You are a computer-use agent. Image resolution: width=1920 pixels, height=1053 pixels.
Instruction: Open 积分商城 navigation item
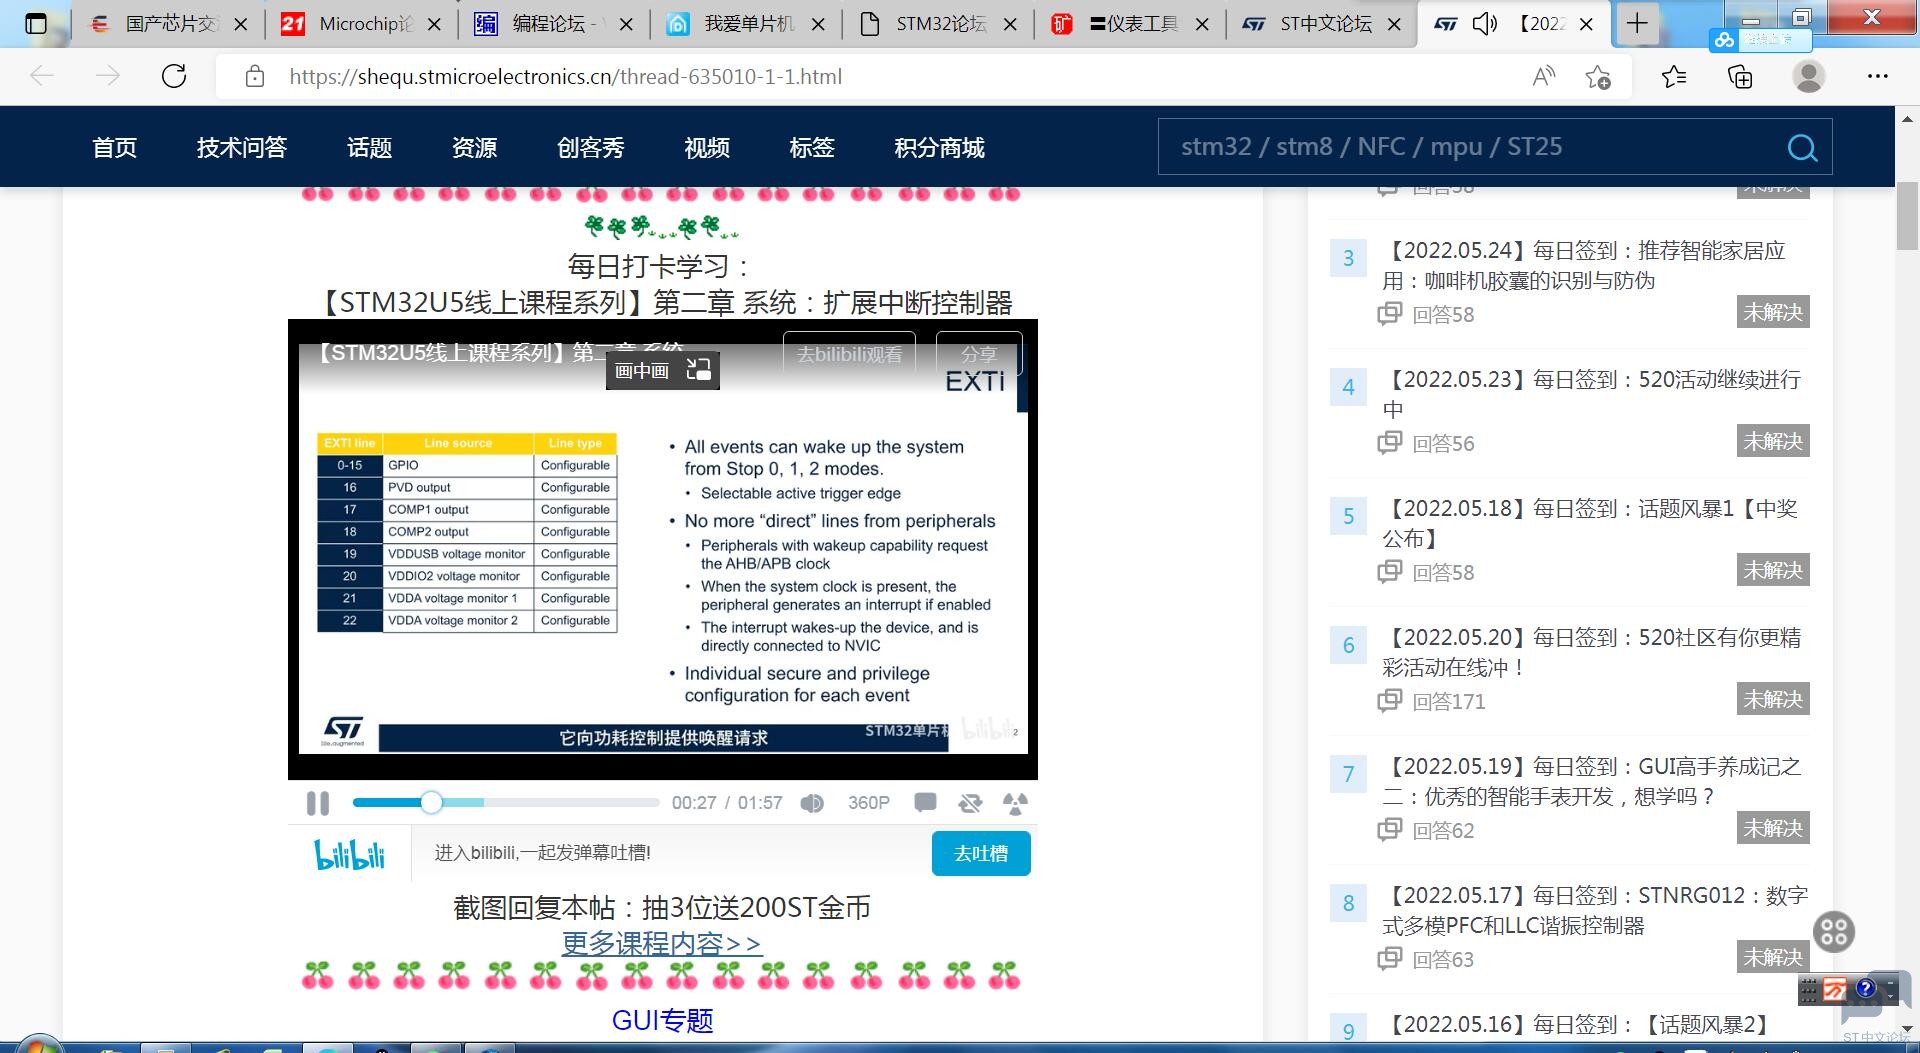(939, 148)
